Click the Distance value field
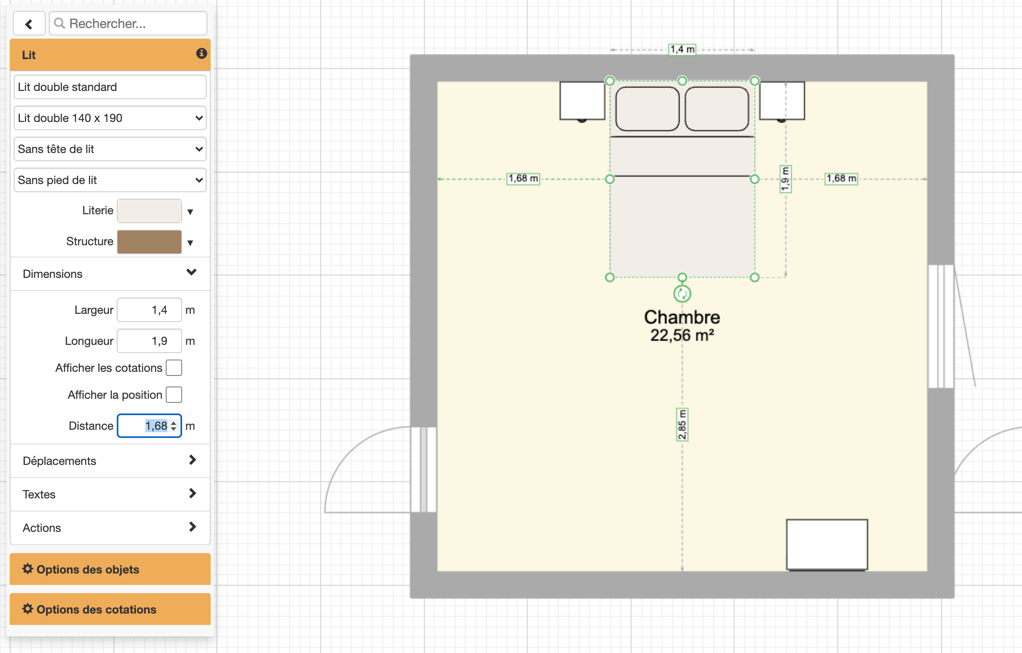This screenshot has width=1022, height=653. 149,426
